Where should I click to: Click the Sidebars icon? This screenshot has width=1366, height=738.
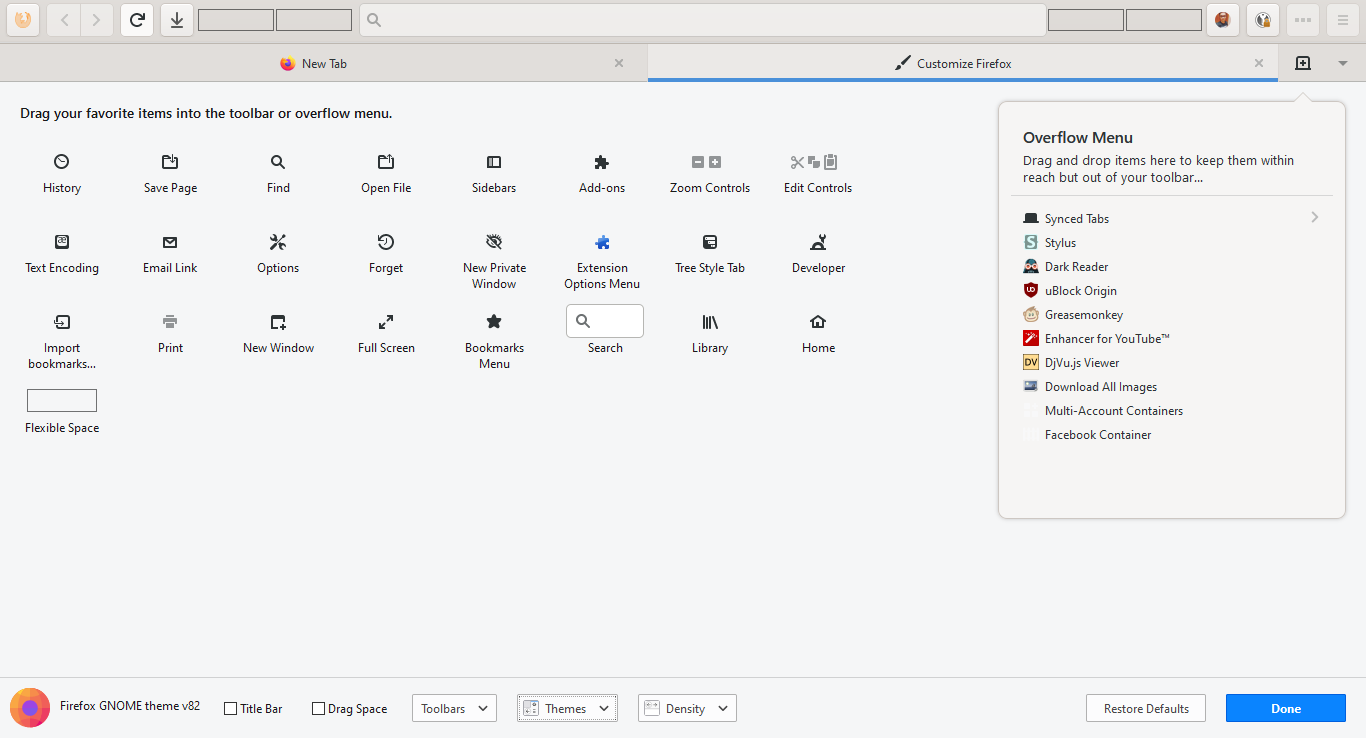tap(494, 162)
